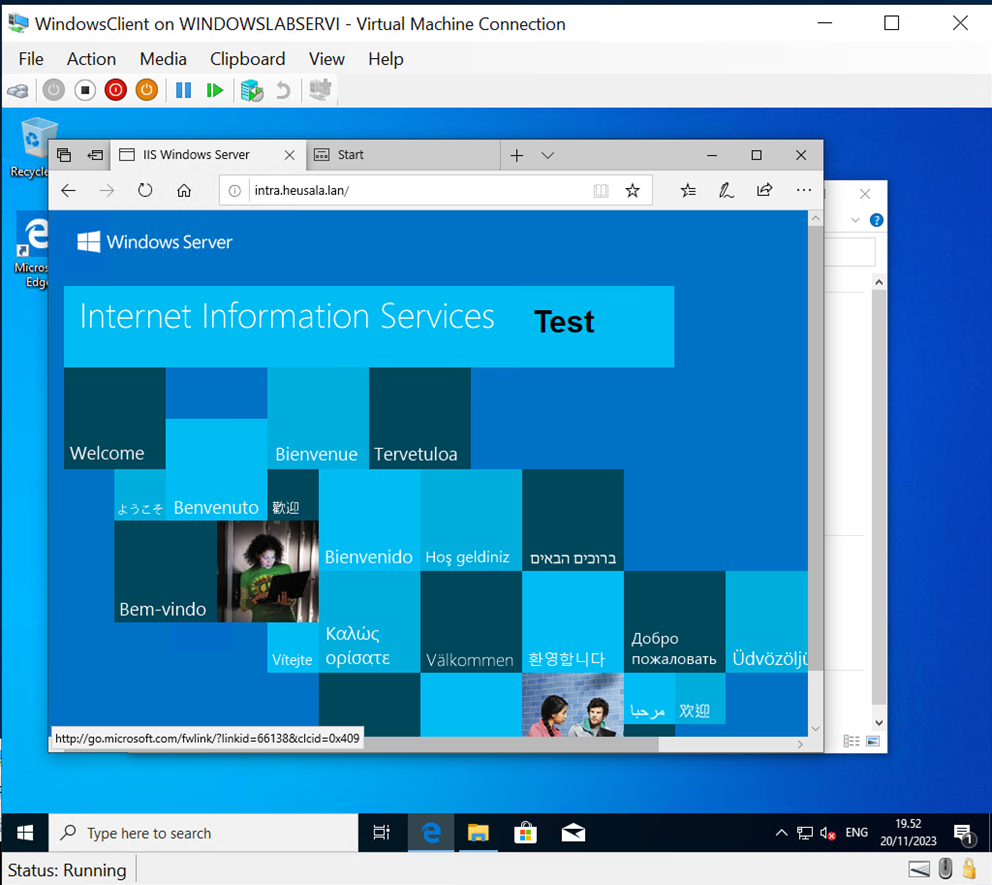Open Reading view with the book icon
The image size is (992, 885).
pyautogui.click(x=600, y=190)
